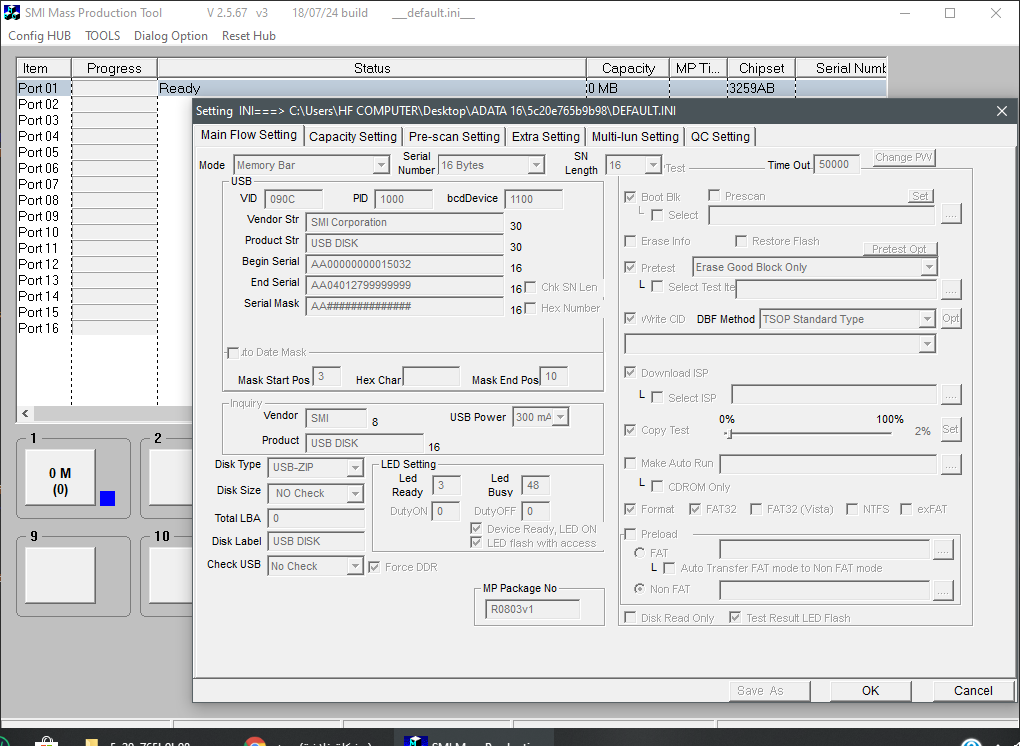Click browse button for Non FAT path

coord(943,590)
